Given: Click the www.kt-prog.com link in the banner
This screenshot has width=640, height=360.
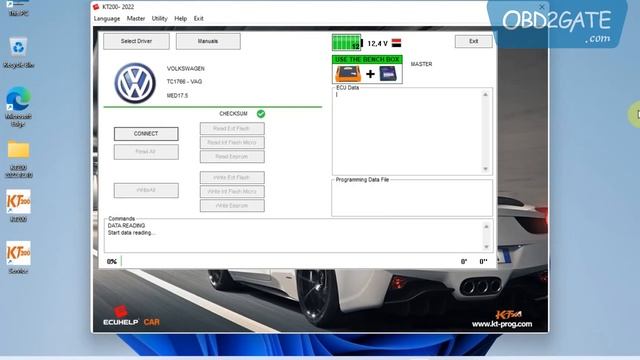Looking at the screenshot, I should click(x=502, y=324).
